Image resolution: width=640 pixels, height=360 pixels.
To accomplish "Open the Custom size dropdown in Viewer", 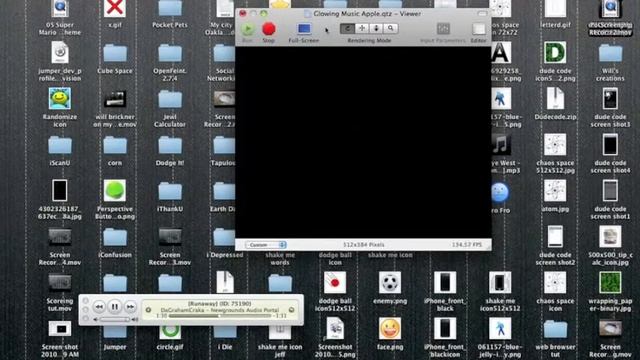I will (266, 245).
